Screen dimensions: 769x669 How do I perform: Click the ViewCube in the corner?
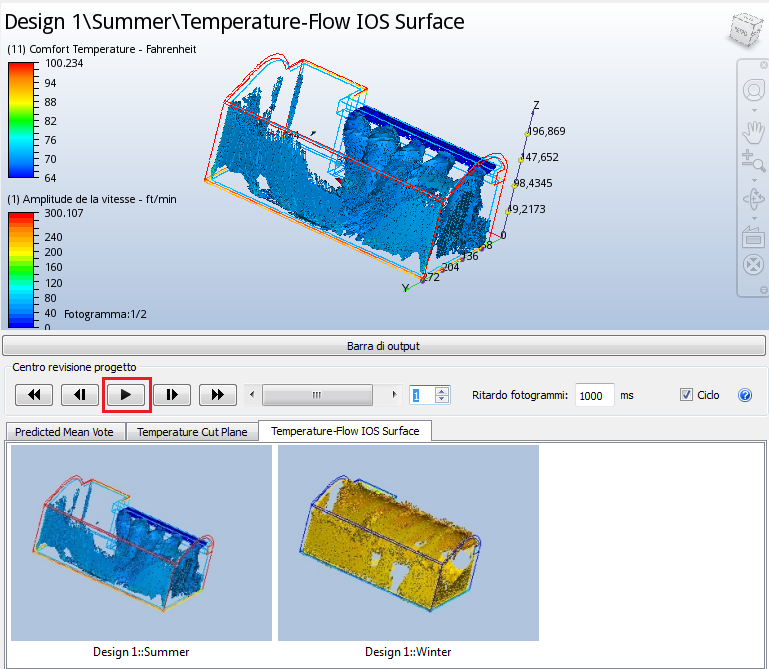(745, 30)
